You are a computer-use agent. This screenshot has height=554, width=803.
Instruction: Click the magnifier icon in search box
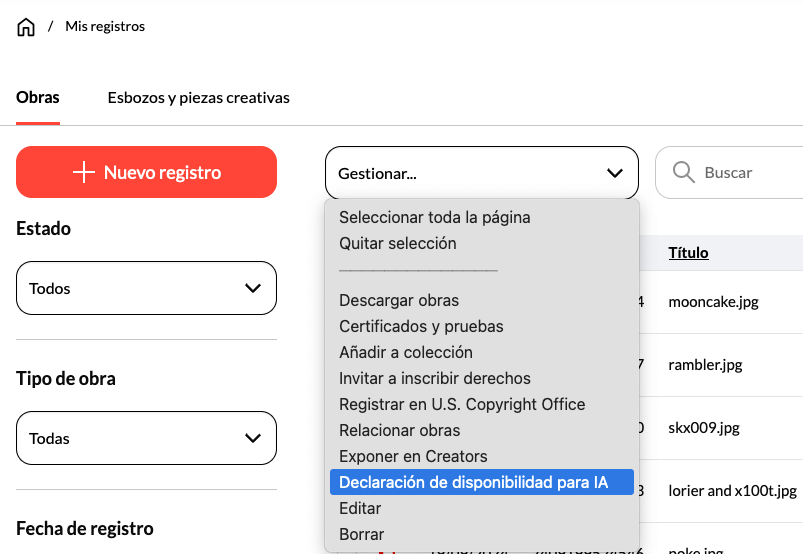click(684, 173)
